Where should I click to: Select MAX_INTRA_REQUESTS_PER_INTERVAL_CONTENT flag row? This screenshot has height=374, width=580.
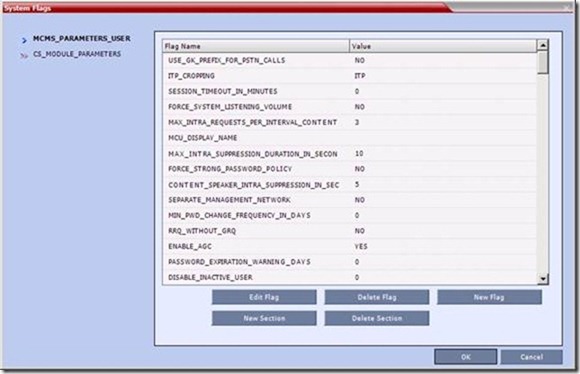(350, 122)
